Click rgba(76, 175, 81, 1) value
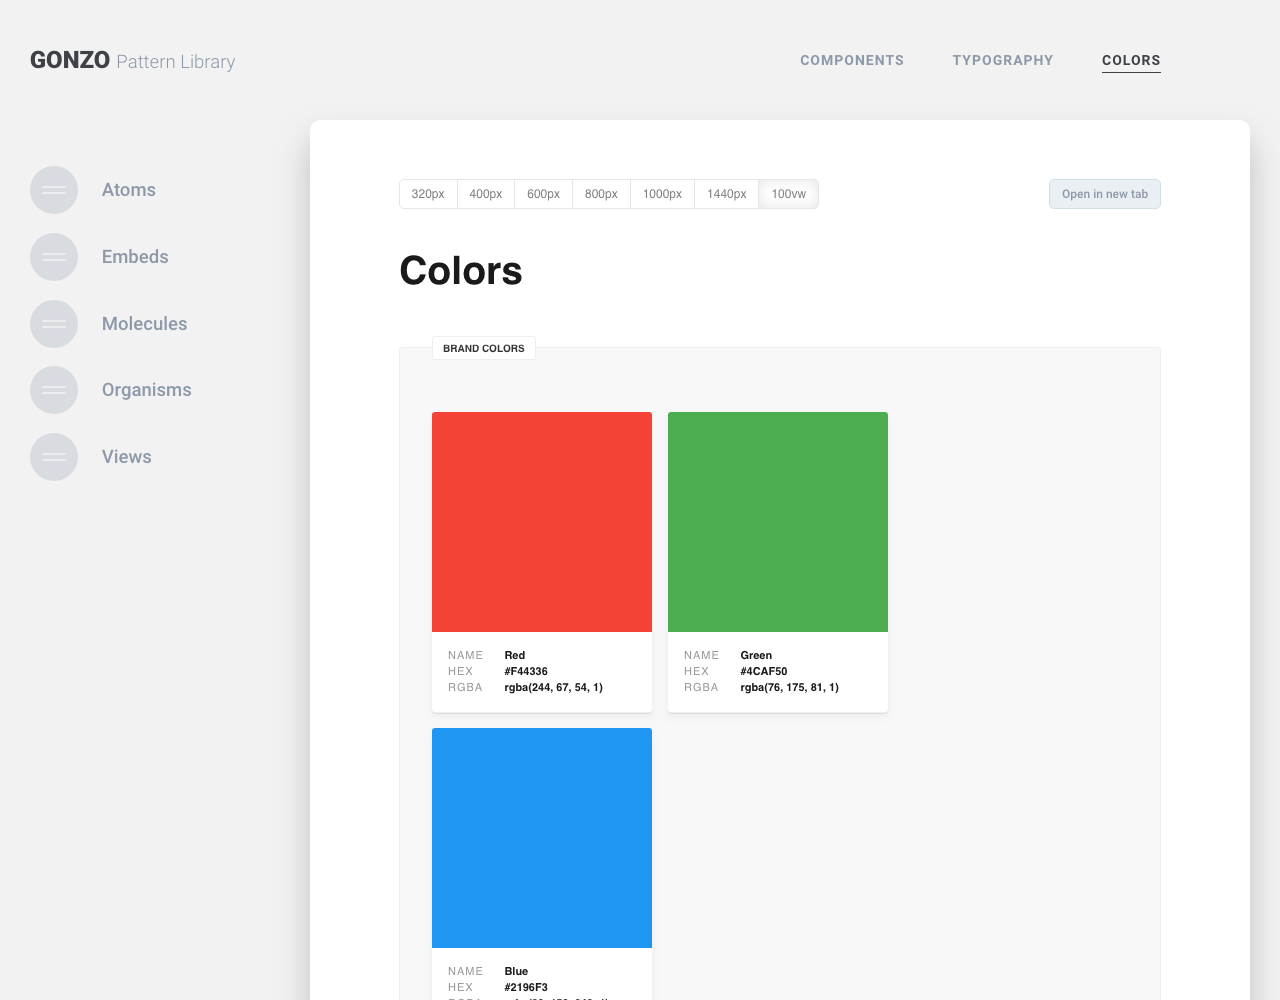The image size is (1280, 1000). [790, 687]
